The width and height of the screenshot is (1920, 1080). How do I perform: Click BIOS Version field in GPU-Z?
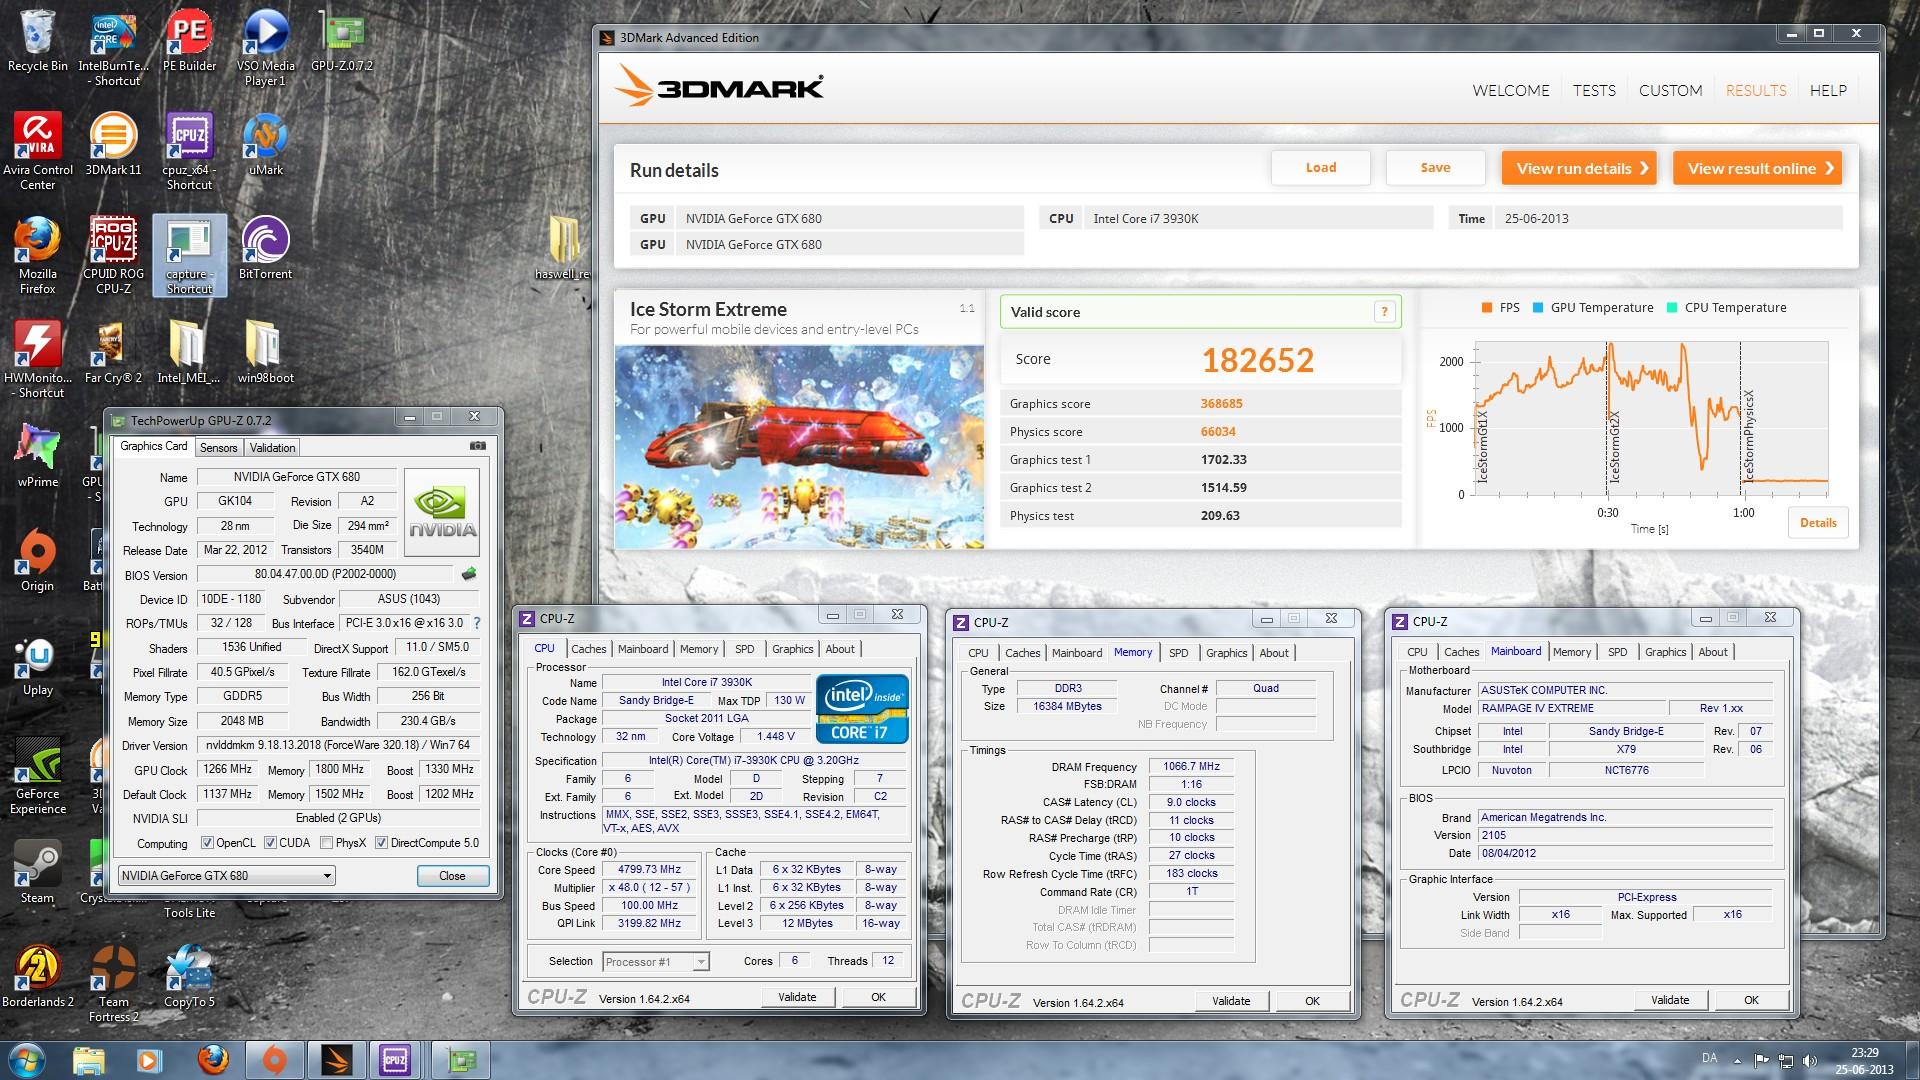325,574
